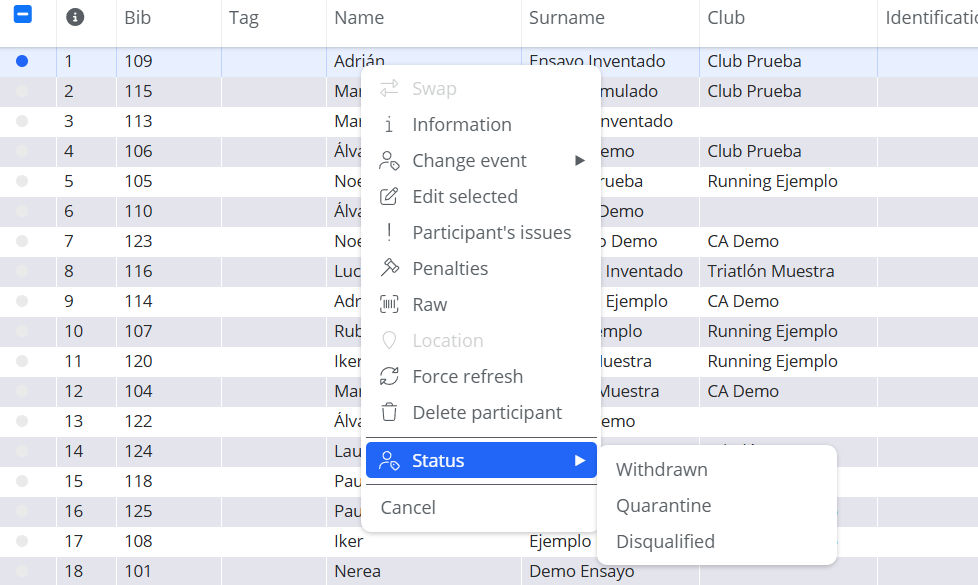
Task: Click the Information 'i' icon in menu
Action: (x=389, y=125)
